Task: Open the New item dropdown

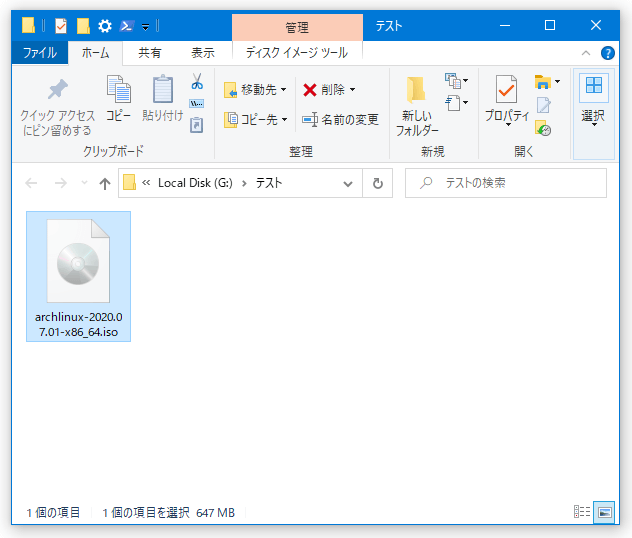Action: pos(456,81)
